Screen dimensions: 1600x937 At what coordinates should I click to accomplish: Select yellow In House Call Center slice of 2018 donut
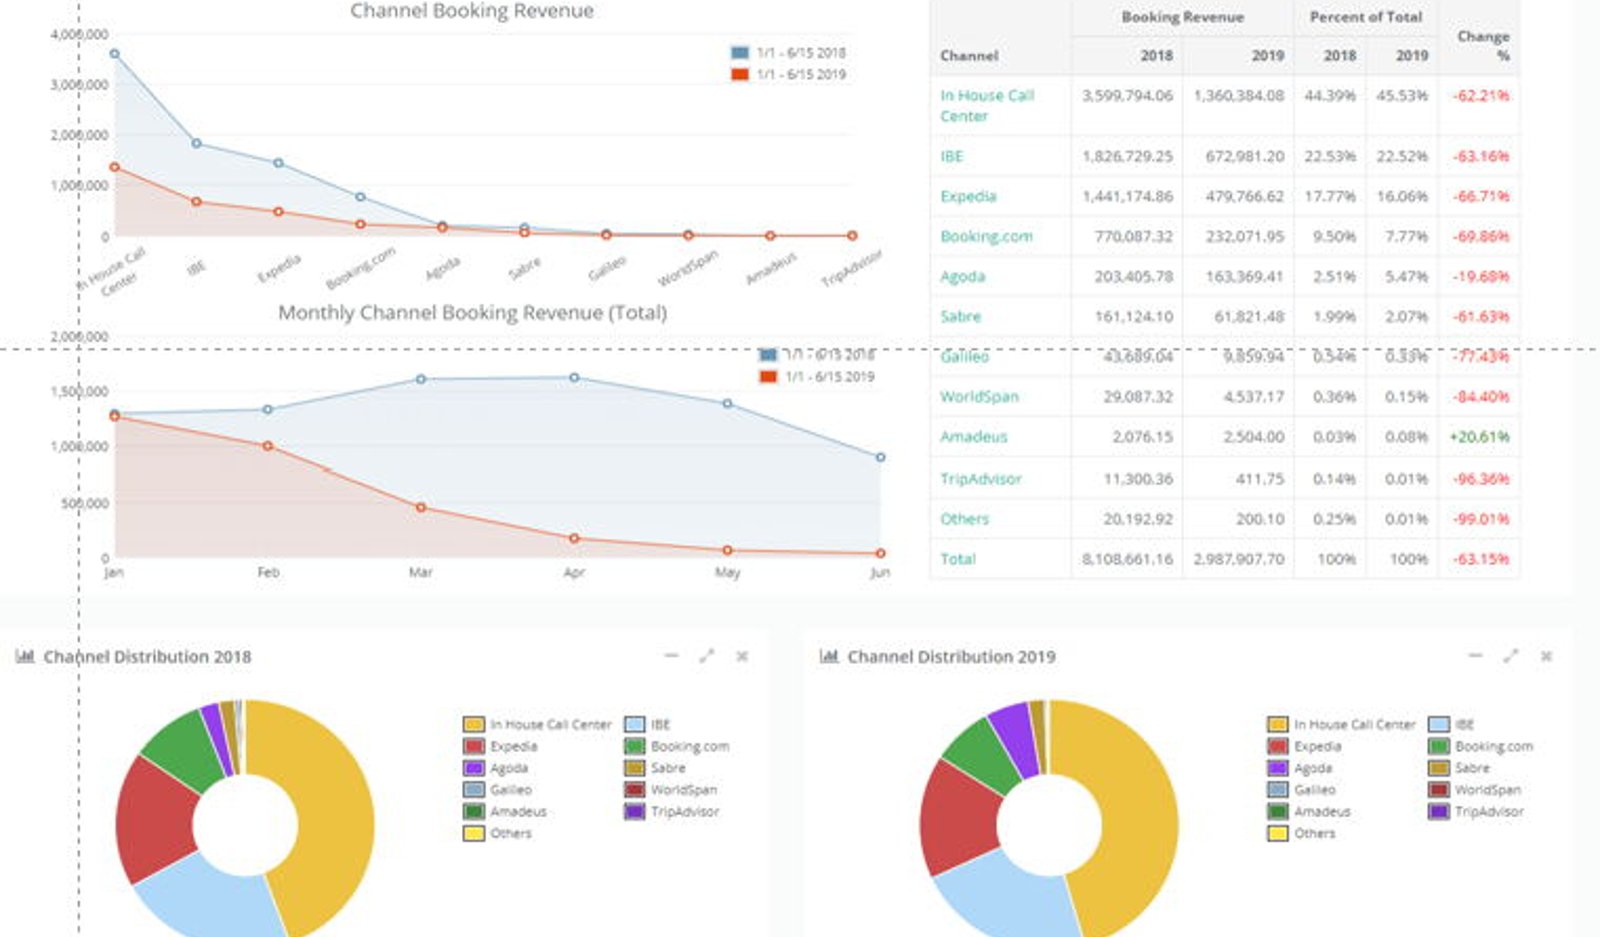[335, 810]
